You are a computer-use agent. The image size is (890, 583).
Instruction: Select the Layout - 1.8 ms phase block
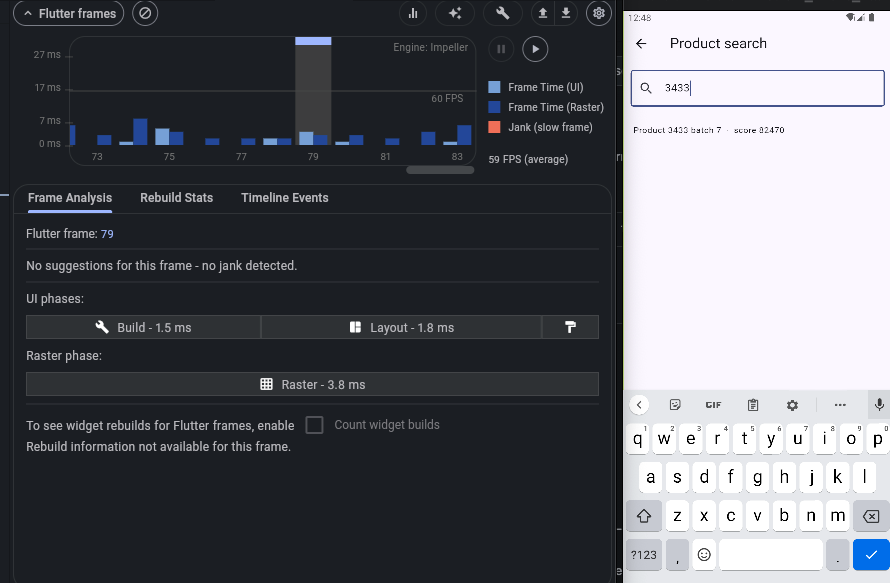pos(401,327)
